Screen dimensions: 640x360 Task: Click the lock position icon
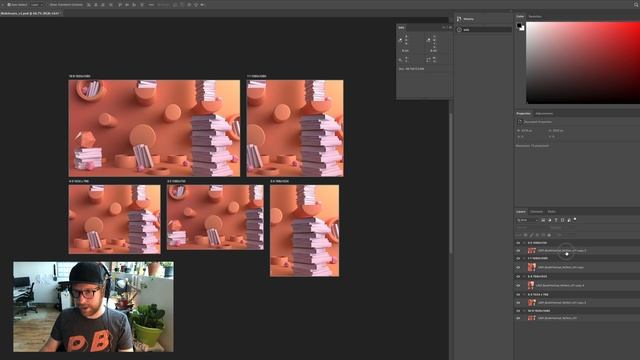(x=537, y=235)
